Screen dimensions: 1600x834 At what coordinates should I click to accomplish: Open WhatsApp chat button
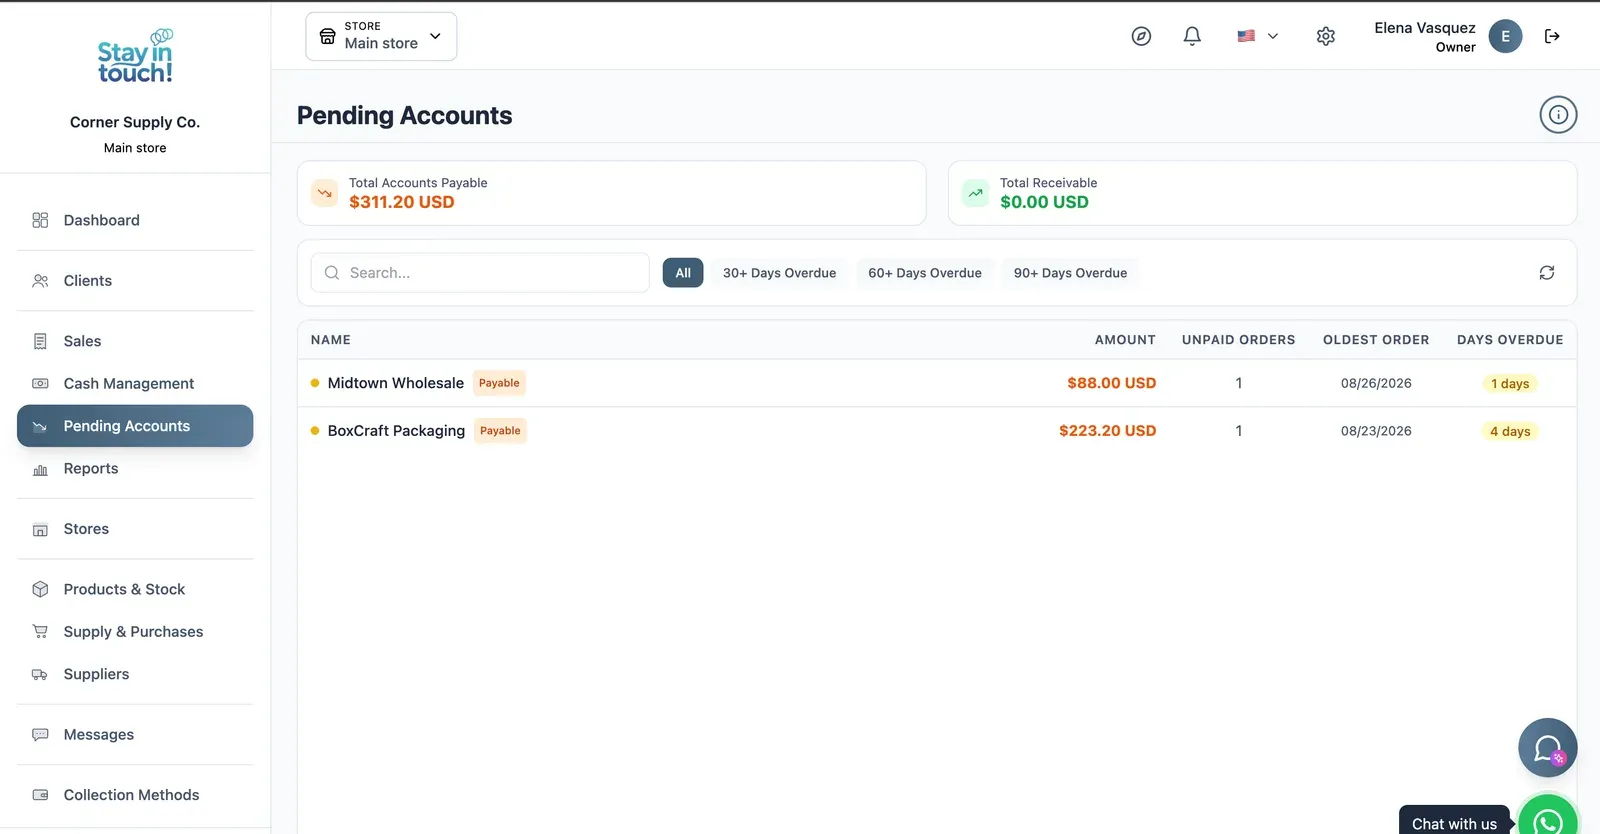1548,820
